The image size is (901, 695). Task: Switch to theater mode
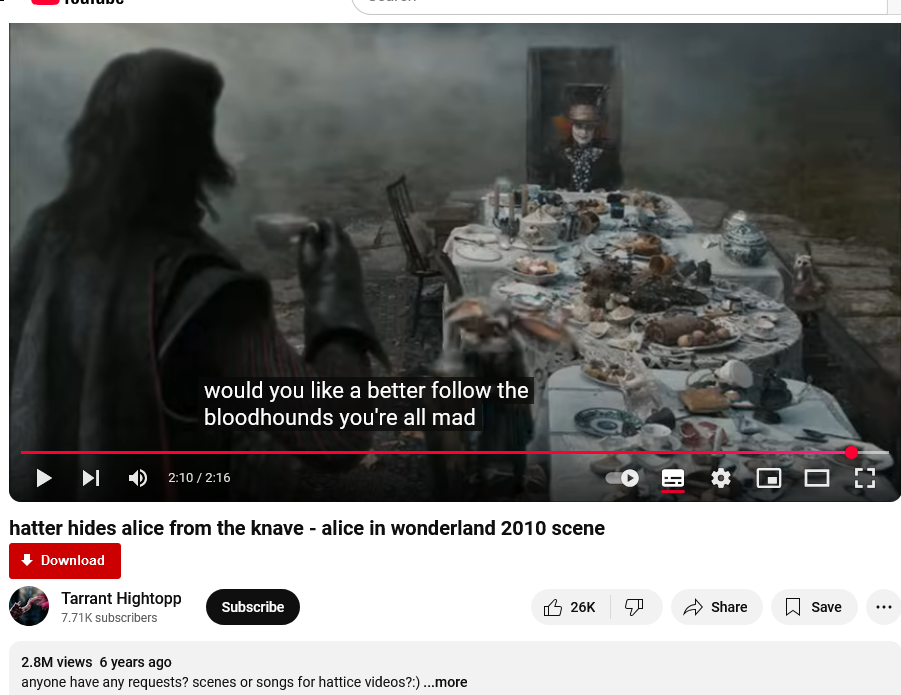pos(817,478)
